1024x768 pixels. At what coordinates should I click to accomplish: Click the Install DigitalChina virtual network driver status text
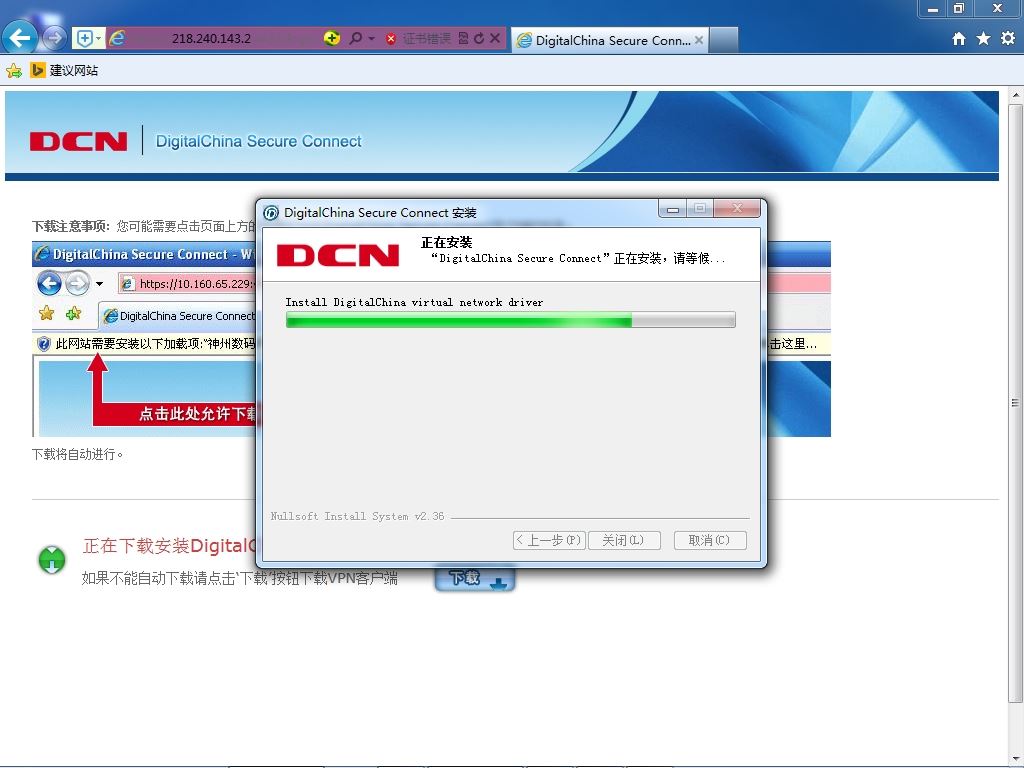tap(414, 302)
